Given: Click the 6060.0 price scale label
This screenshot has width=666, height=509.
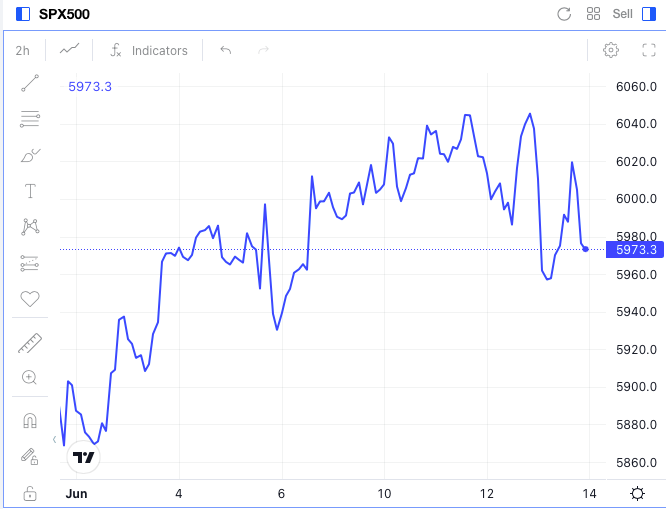Looking at the screenshot, I should pyautogui.click(x=636, y=87).
